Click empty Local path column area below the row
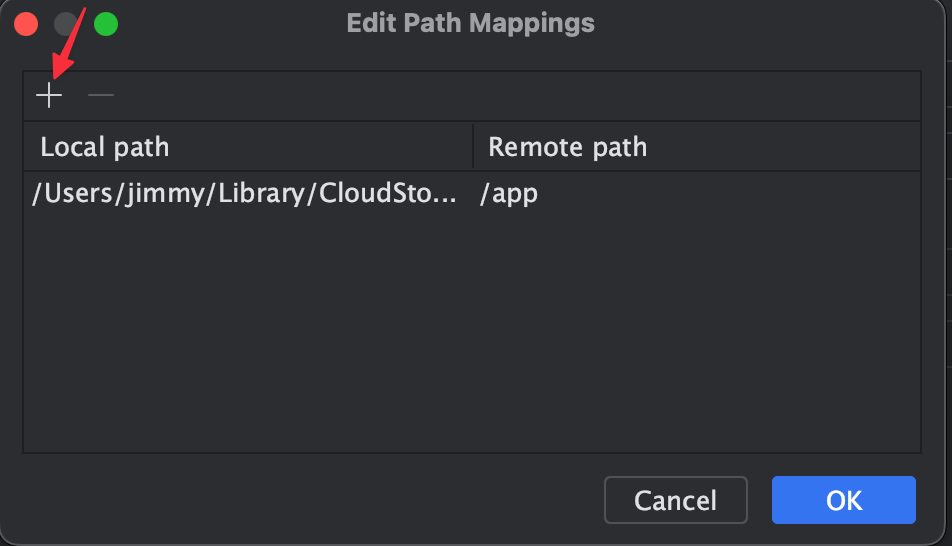This screenshot has width=952, height=546. [246, 330]
